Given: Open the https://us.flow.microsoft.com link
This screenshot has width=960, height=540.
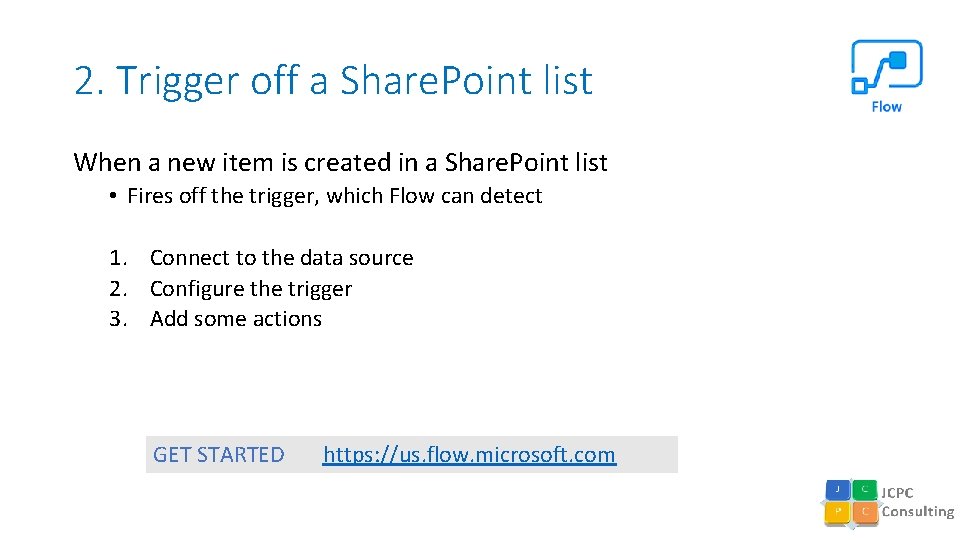Looking at the screenshot, I should coord(469,455).
